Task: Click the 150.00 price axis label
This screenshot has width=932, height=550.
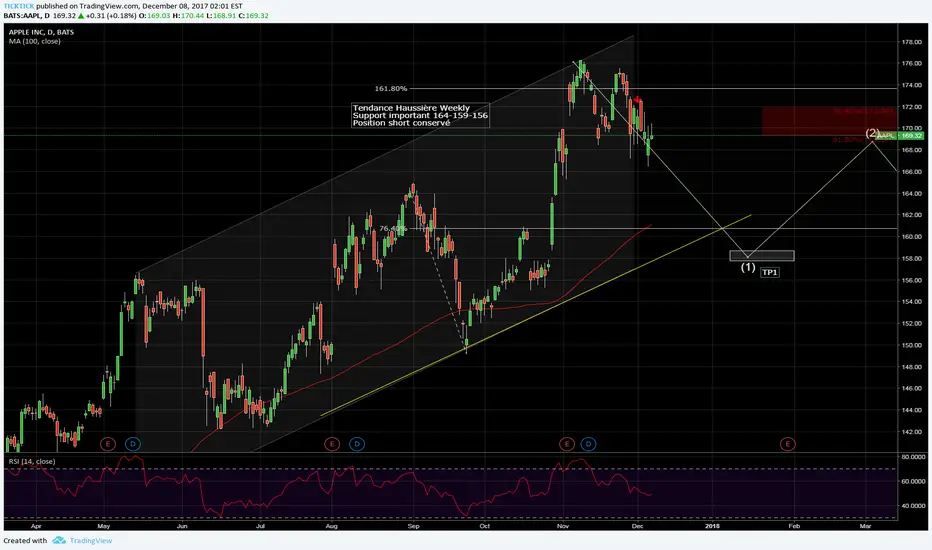Action: pyautogui.click(x=912, y=345)
